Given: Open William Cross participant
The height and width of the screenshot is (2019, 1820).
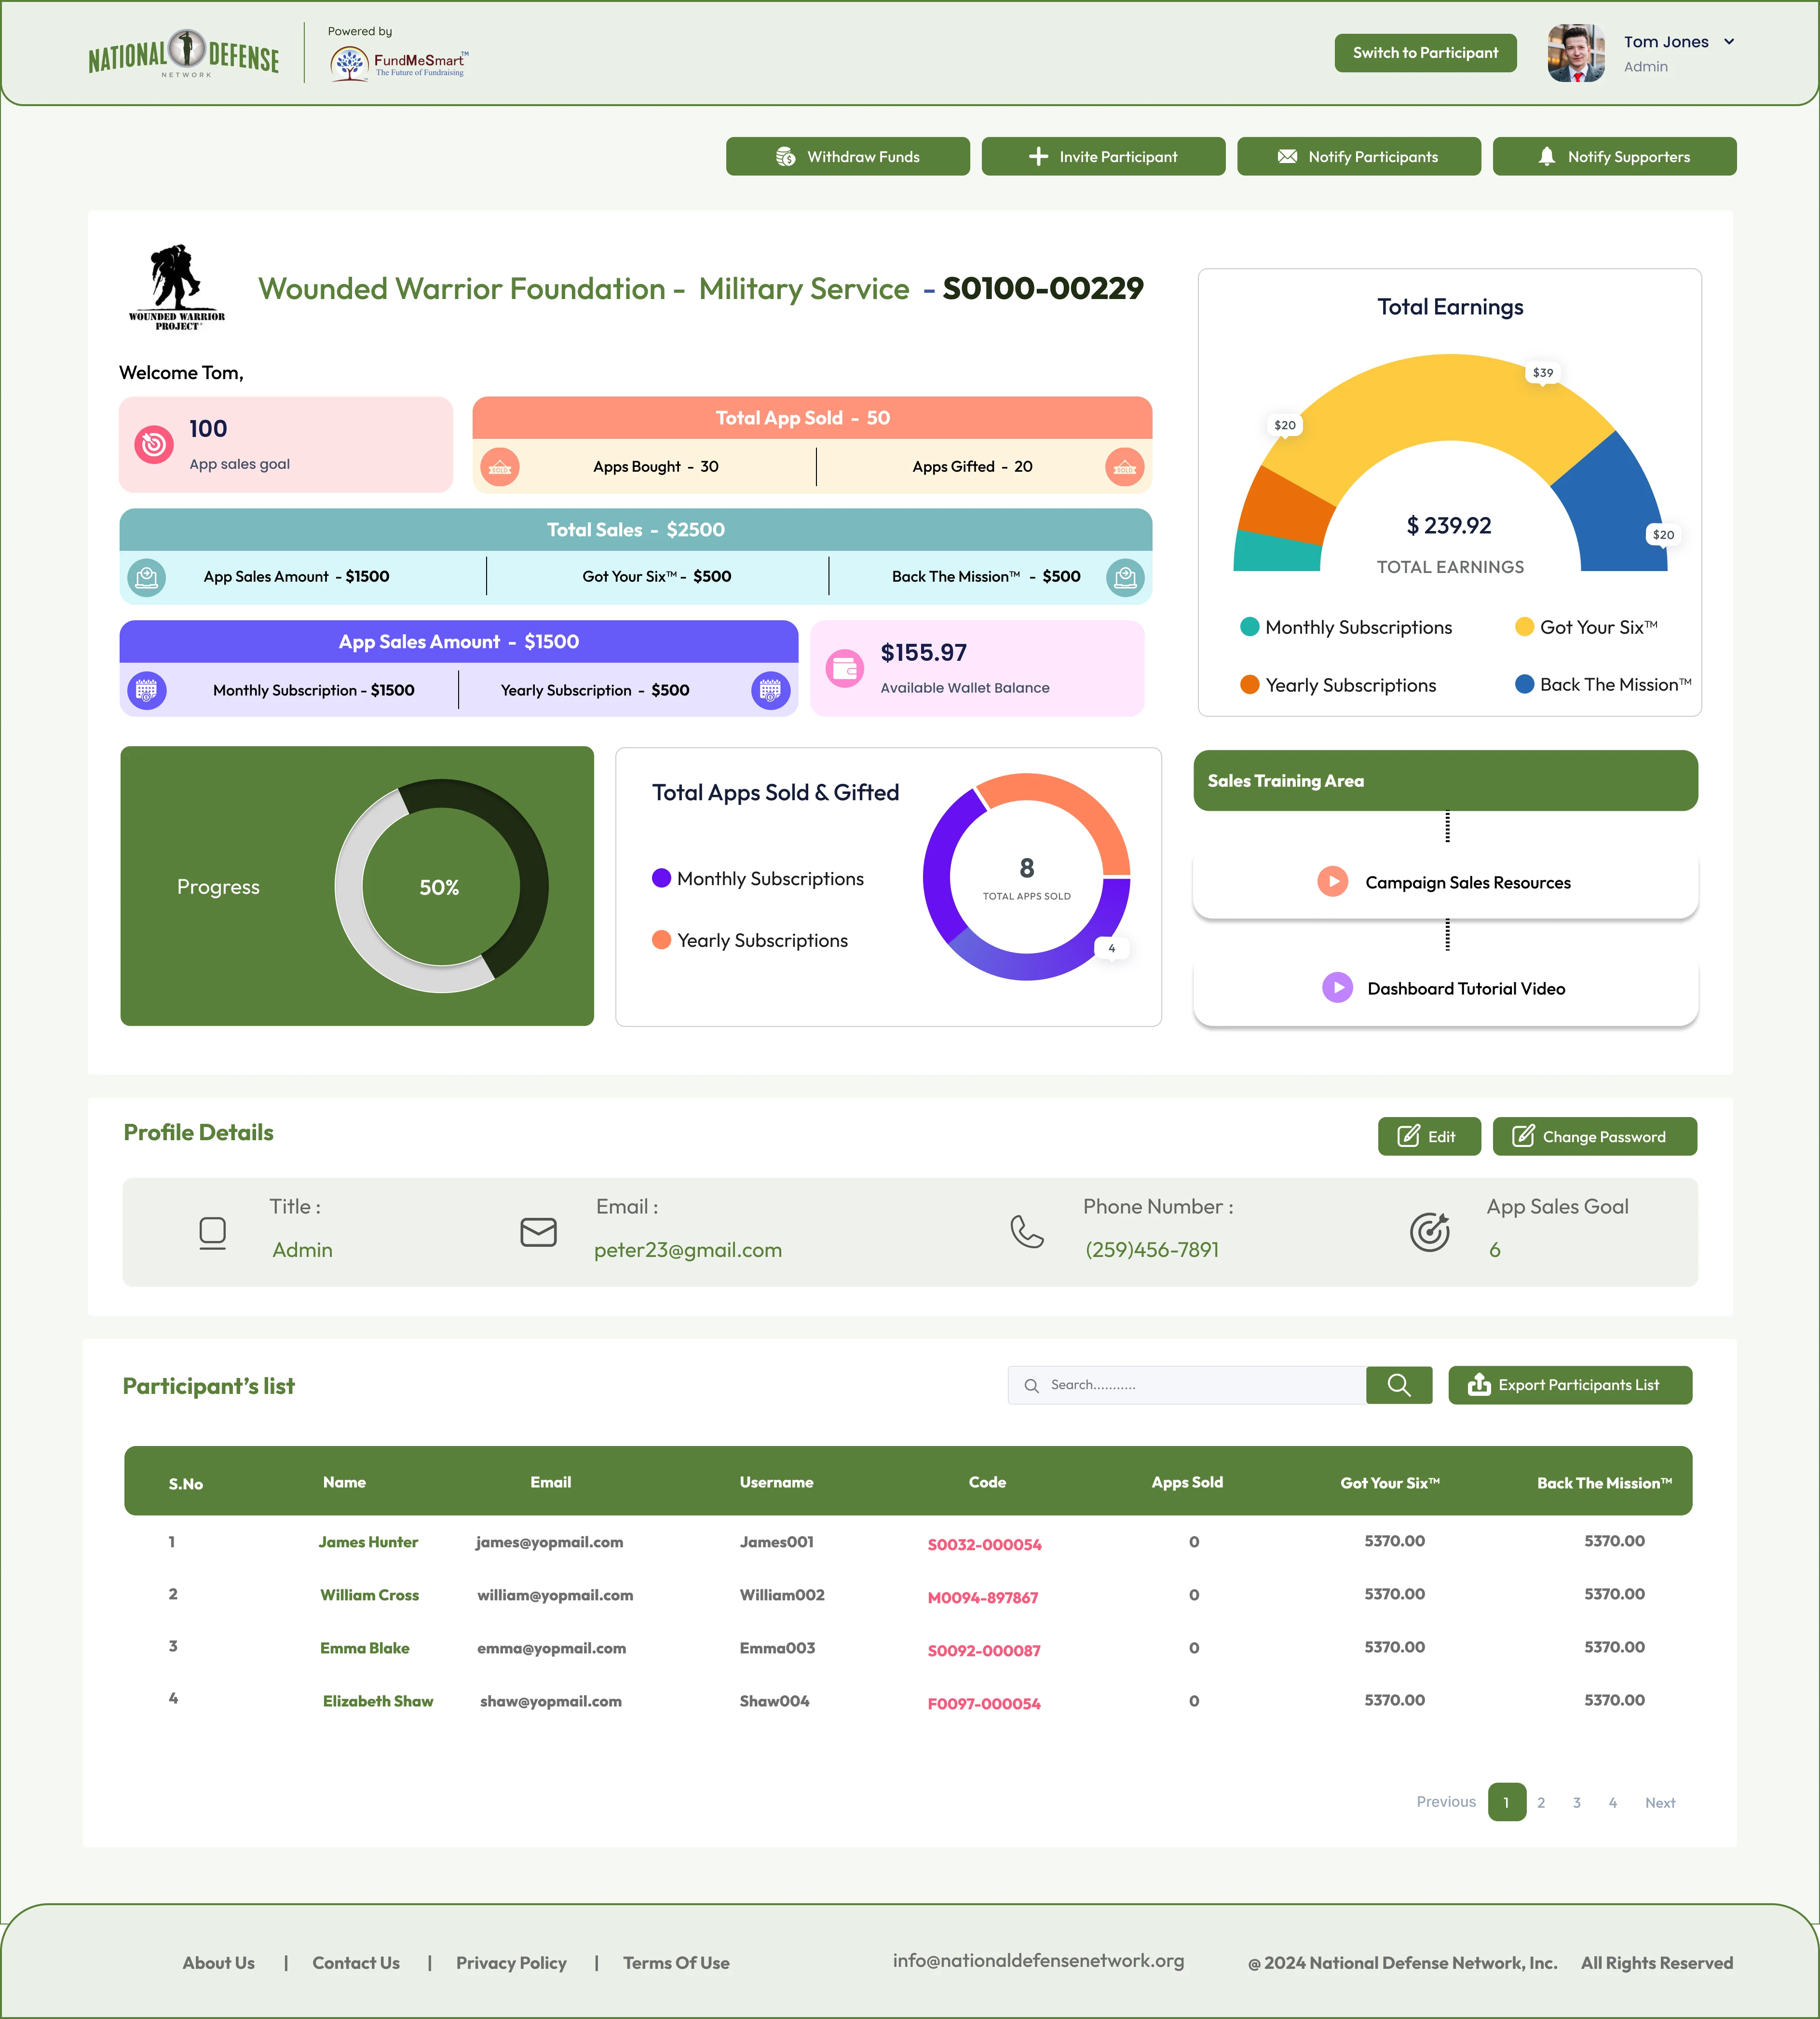Looking at the screenshot, I should tap(369, 1595).
